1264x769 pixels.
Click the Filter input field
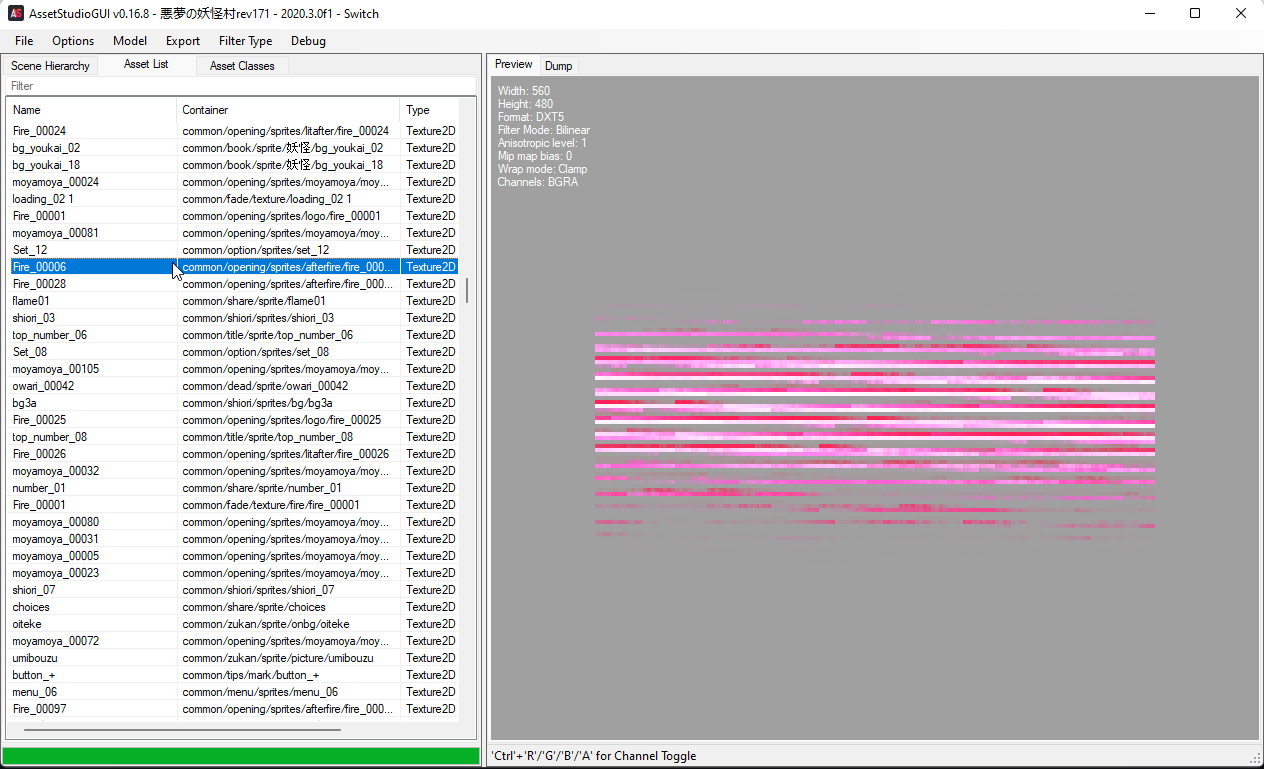click(x=240, y=86)
